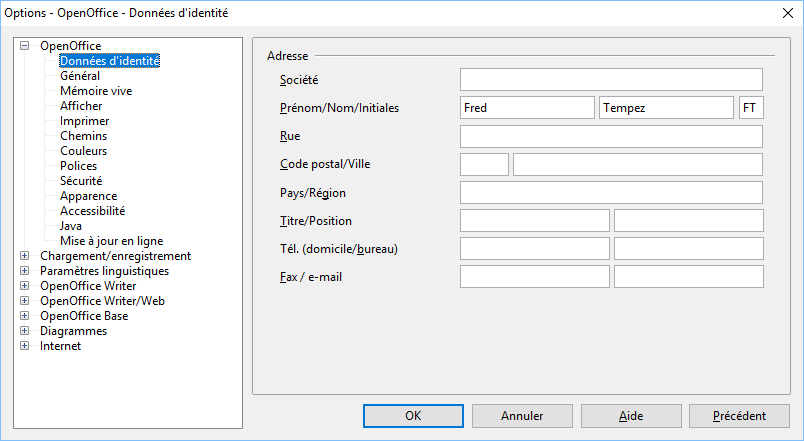Select Général in the options tree
The width and height of the screenshot is (804, 441).
80,76
